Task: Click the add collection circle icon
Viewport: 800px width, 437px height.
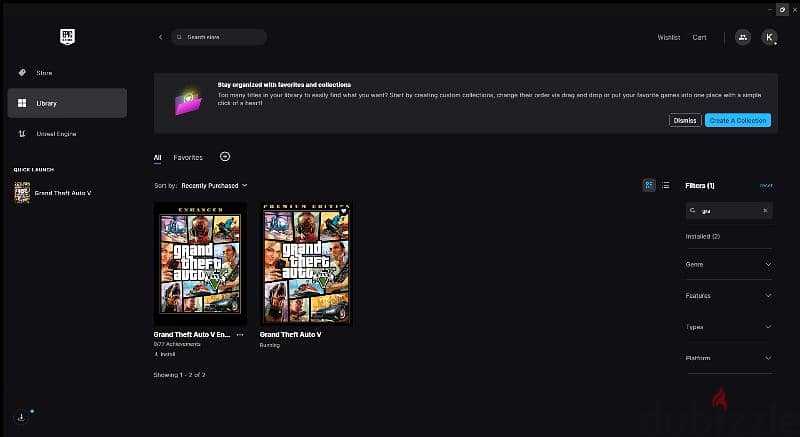Action: 225,157
